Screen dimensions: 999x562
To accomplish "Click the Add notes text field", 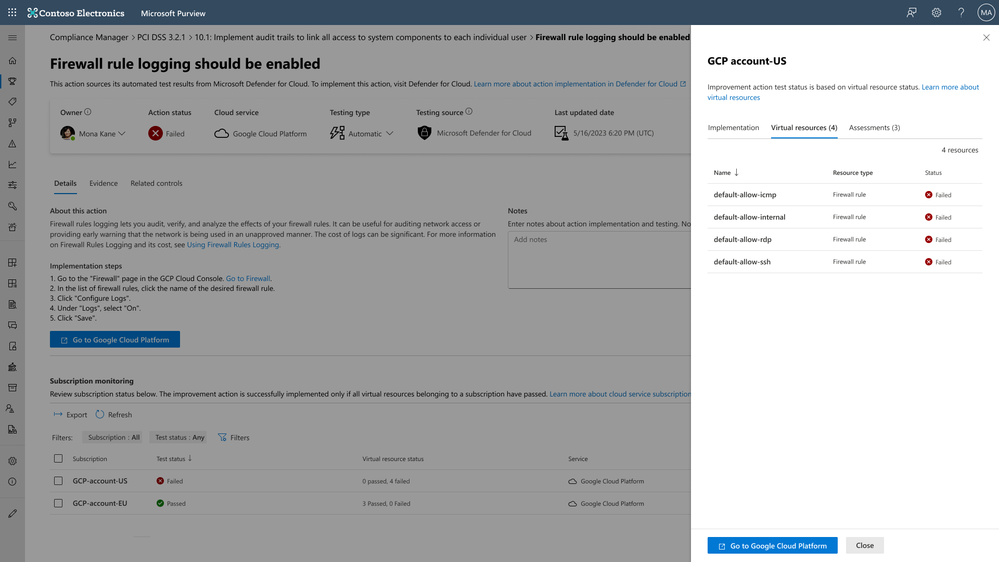I will click(600, 259).
